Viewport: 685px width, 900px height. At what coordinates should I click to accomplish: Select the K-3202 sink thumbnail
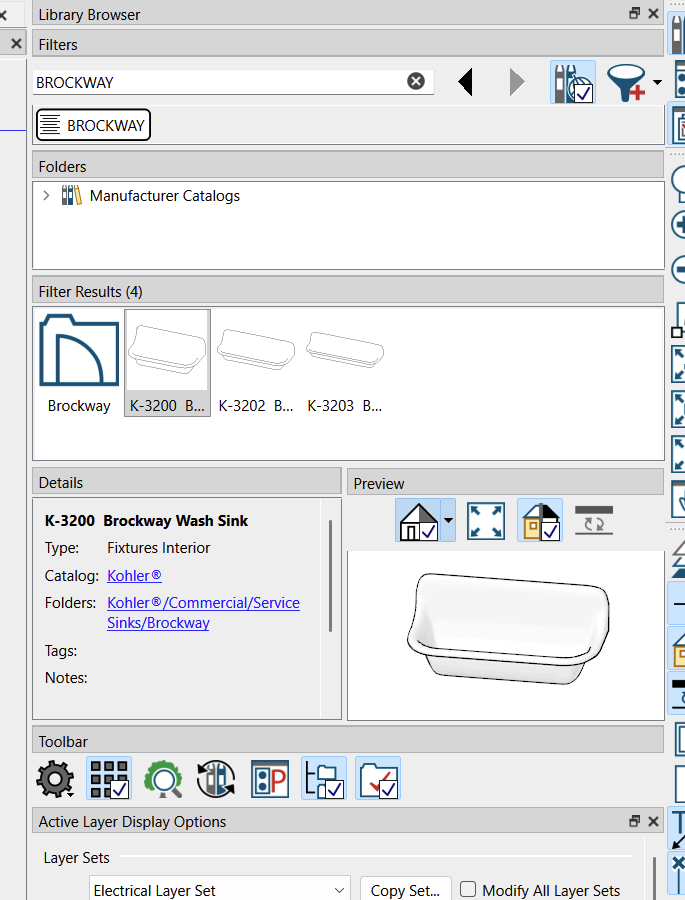256,361
